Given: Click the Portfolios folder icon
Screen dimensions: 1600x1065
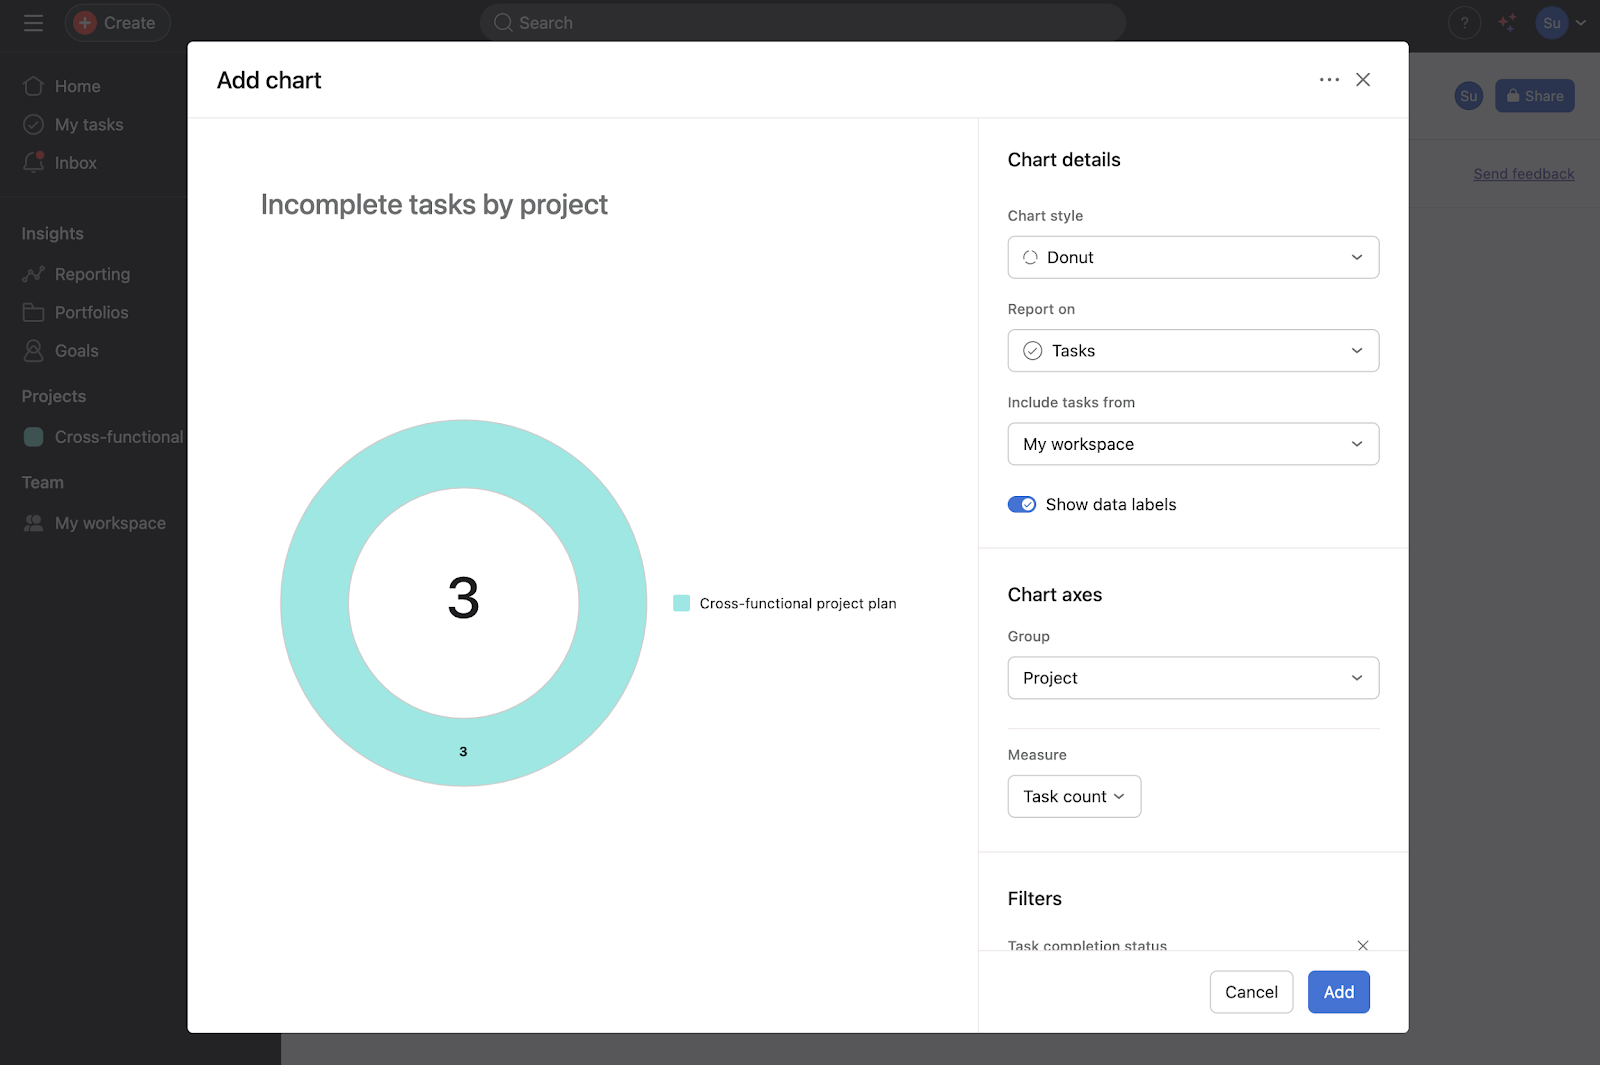Looking at the screenshot, I should [x=33, y=312].
